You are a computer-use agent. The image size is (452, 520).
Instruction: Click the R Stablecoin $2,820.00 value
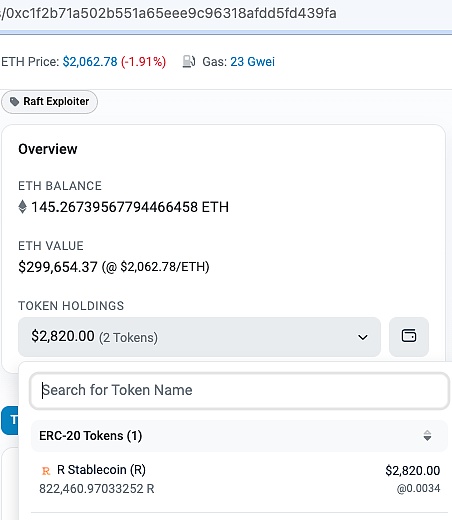pos(413,471)
